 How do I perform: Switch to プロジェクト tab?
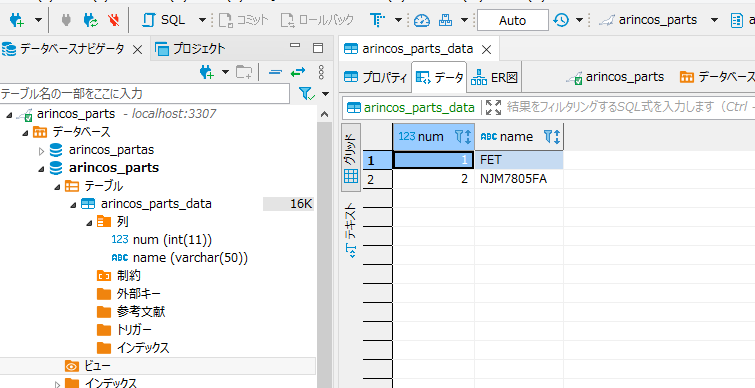pyautogui.click(x=190, y=48)
